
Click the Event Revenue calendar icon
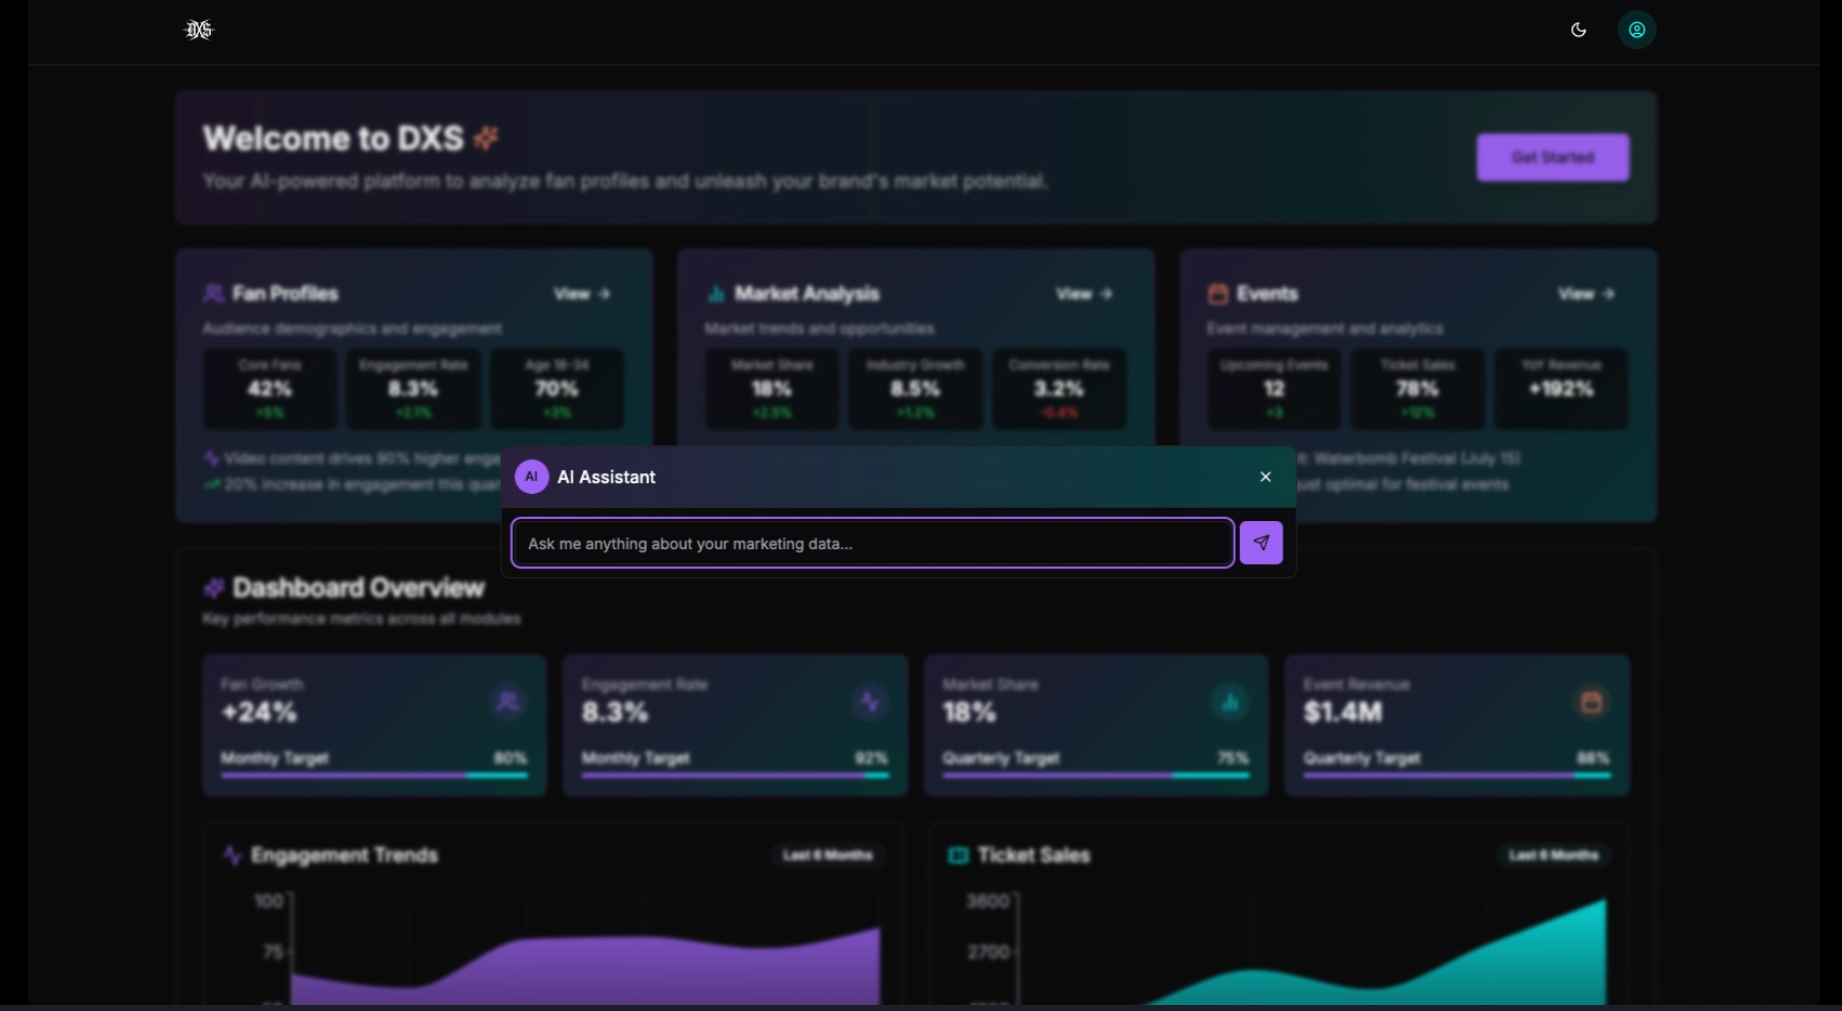pyautogui.click(x=1590, y=702)
